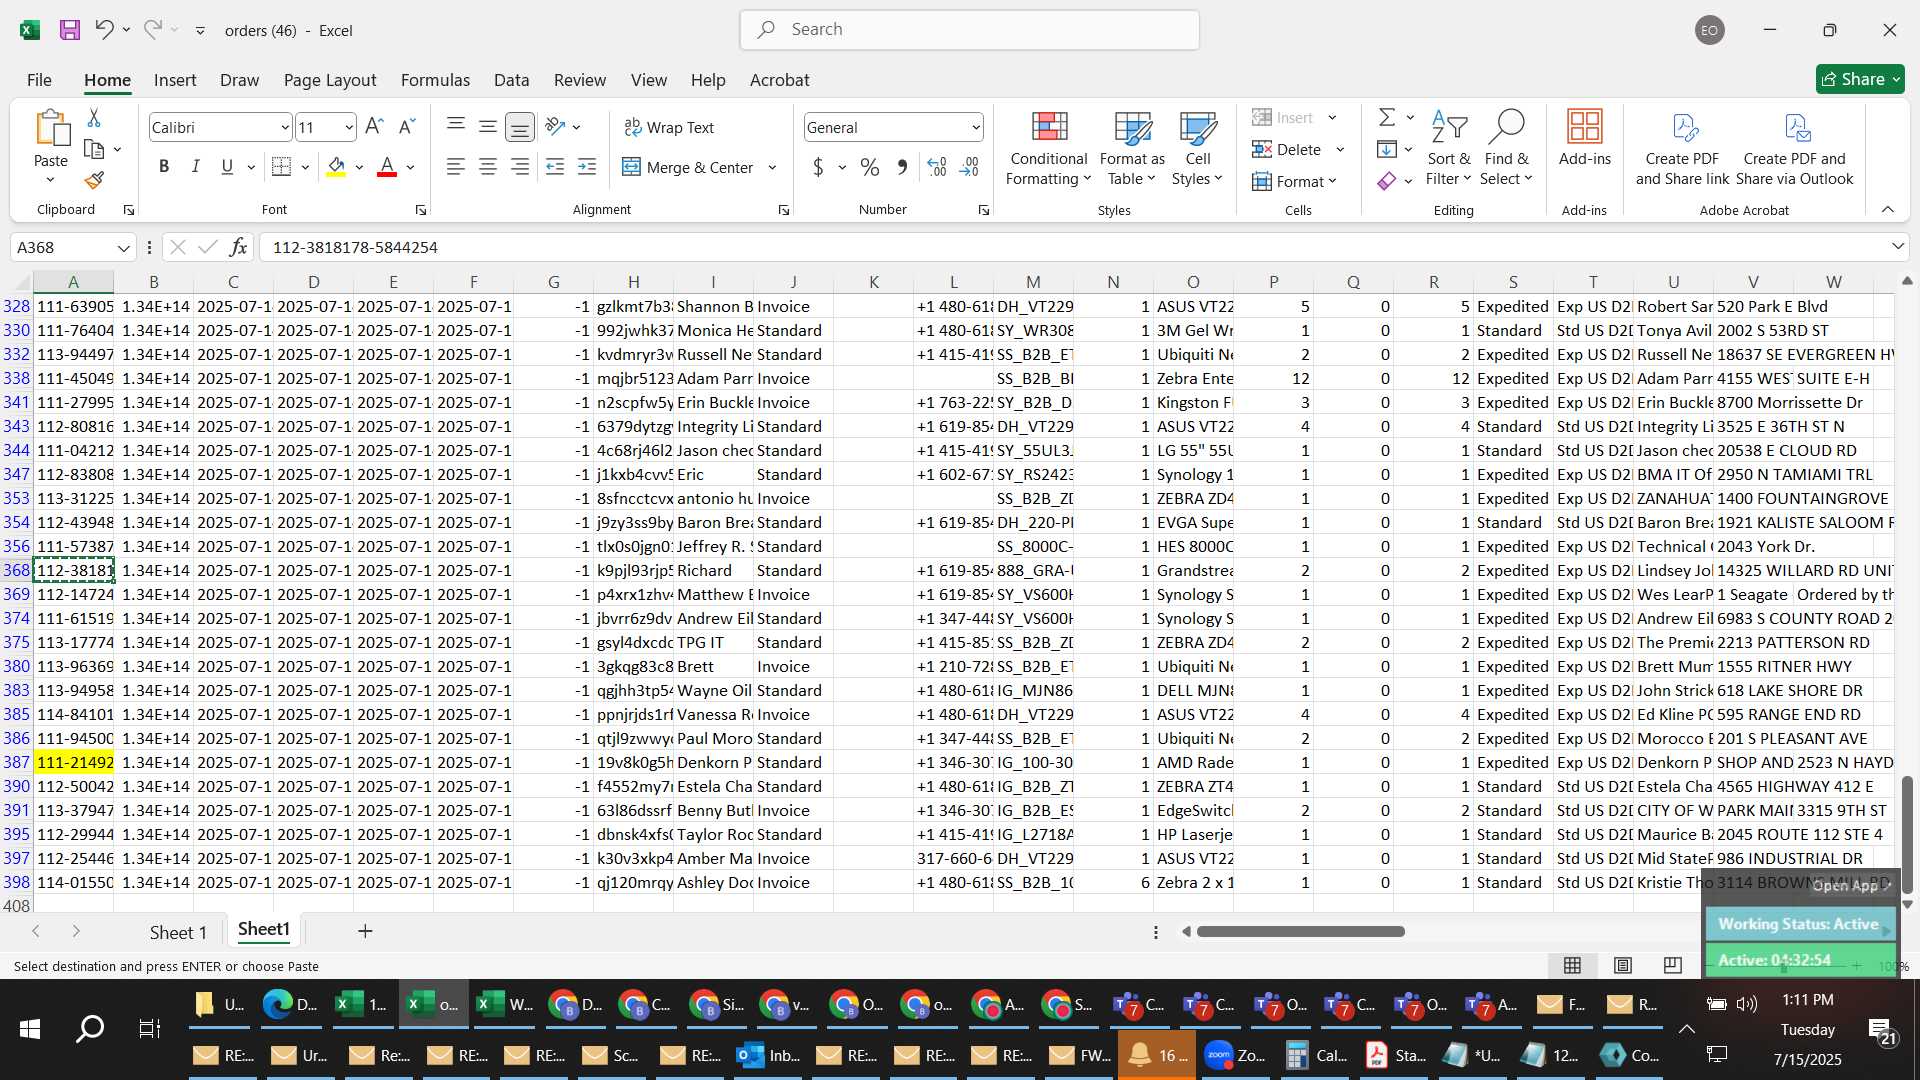This screenshot has width=1920, height=1080.
Task: Toggle Underline formatting
Action: click(228, 167)
